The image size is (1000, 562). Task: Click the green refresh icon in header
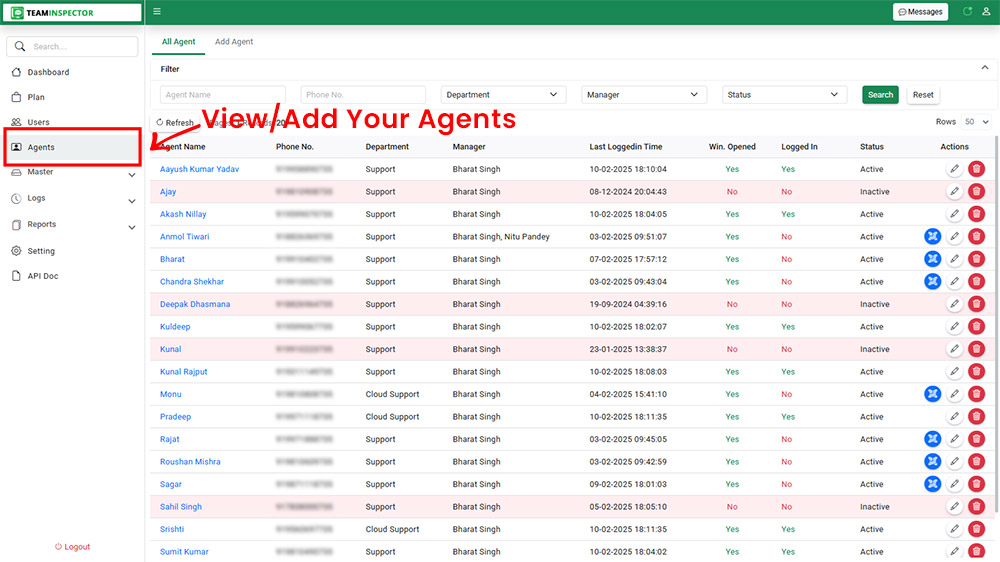pos(966,12)
